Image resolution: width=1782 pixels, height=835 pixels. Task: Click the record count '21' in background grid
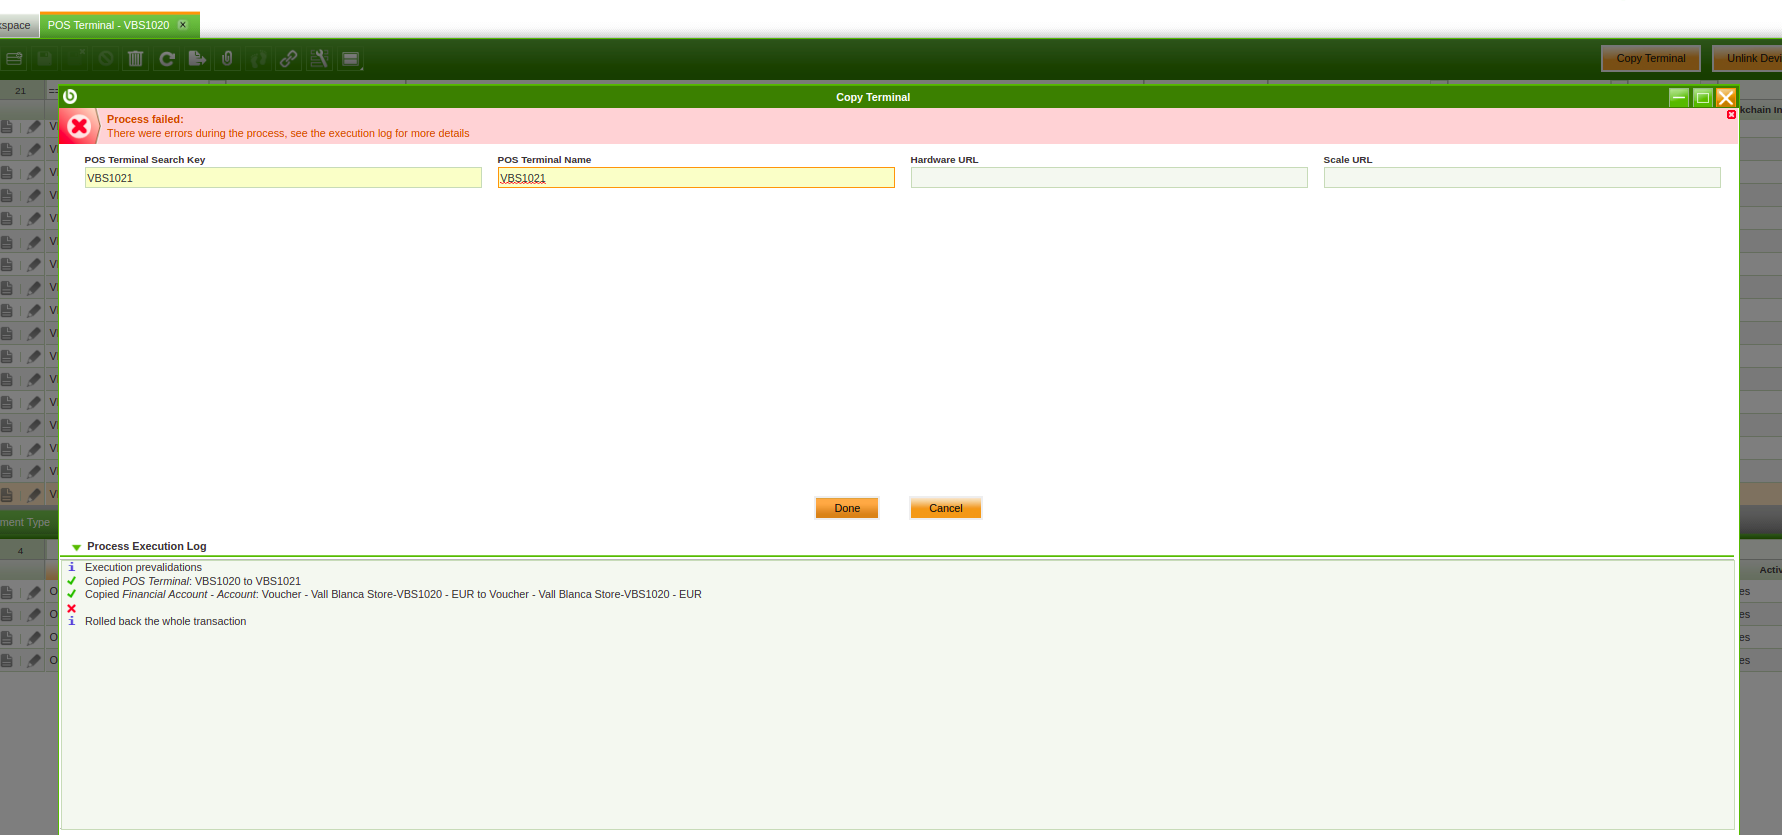(x=20, y=90)
